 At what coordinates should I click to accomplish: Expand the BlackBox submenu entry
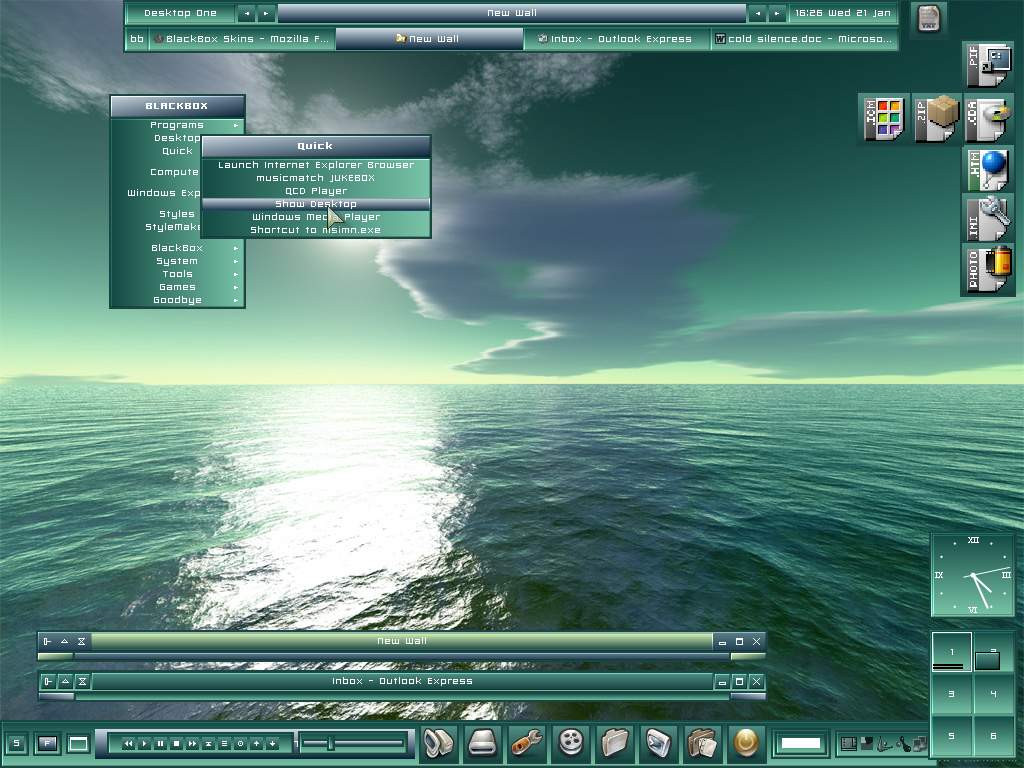tap(177, 248)
